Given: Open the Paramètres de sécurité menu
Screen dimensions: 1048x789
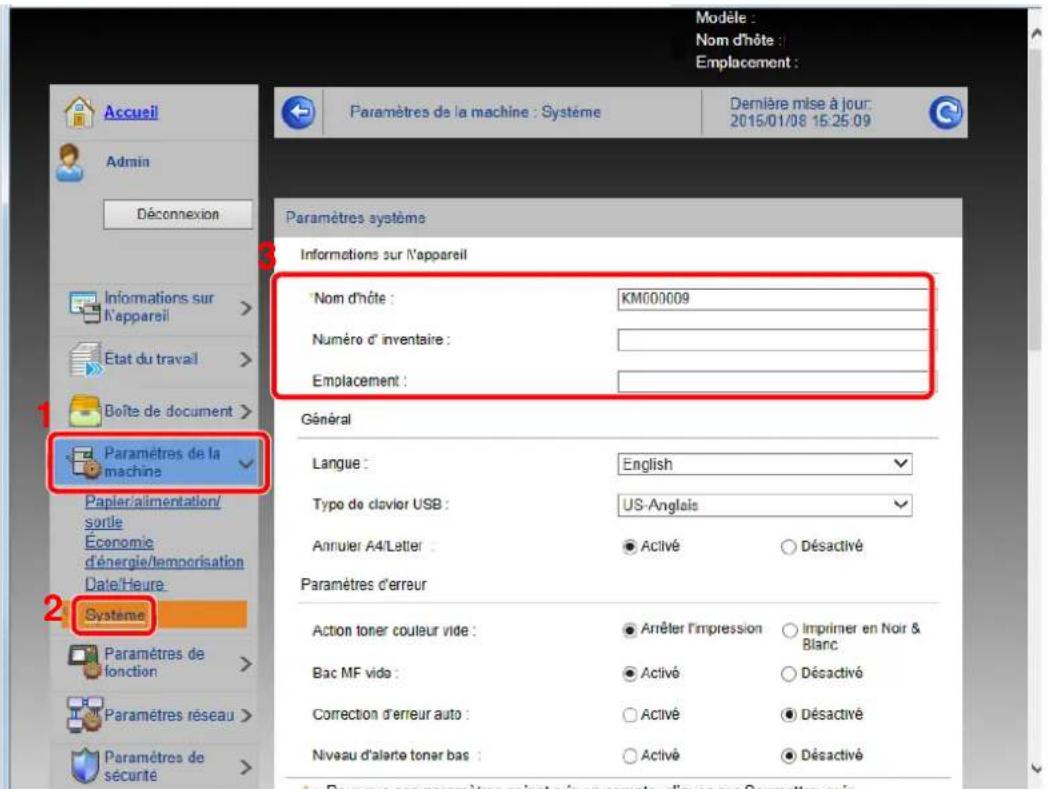Looking at the screenshot, I should pos(154,766).
